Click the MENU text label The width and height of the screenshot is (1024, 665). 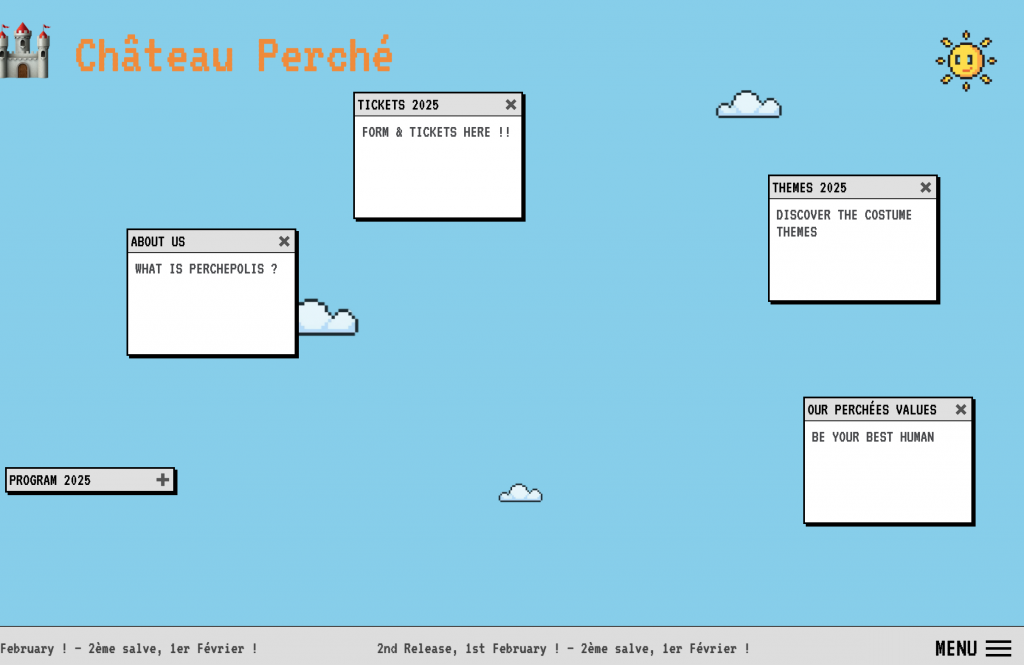[955, 648]
